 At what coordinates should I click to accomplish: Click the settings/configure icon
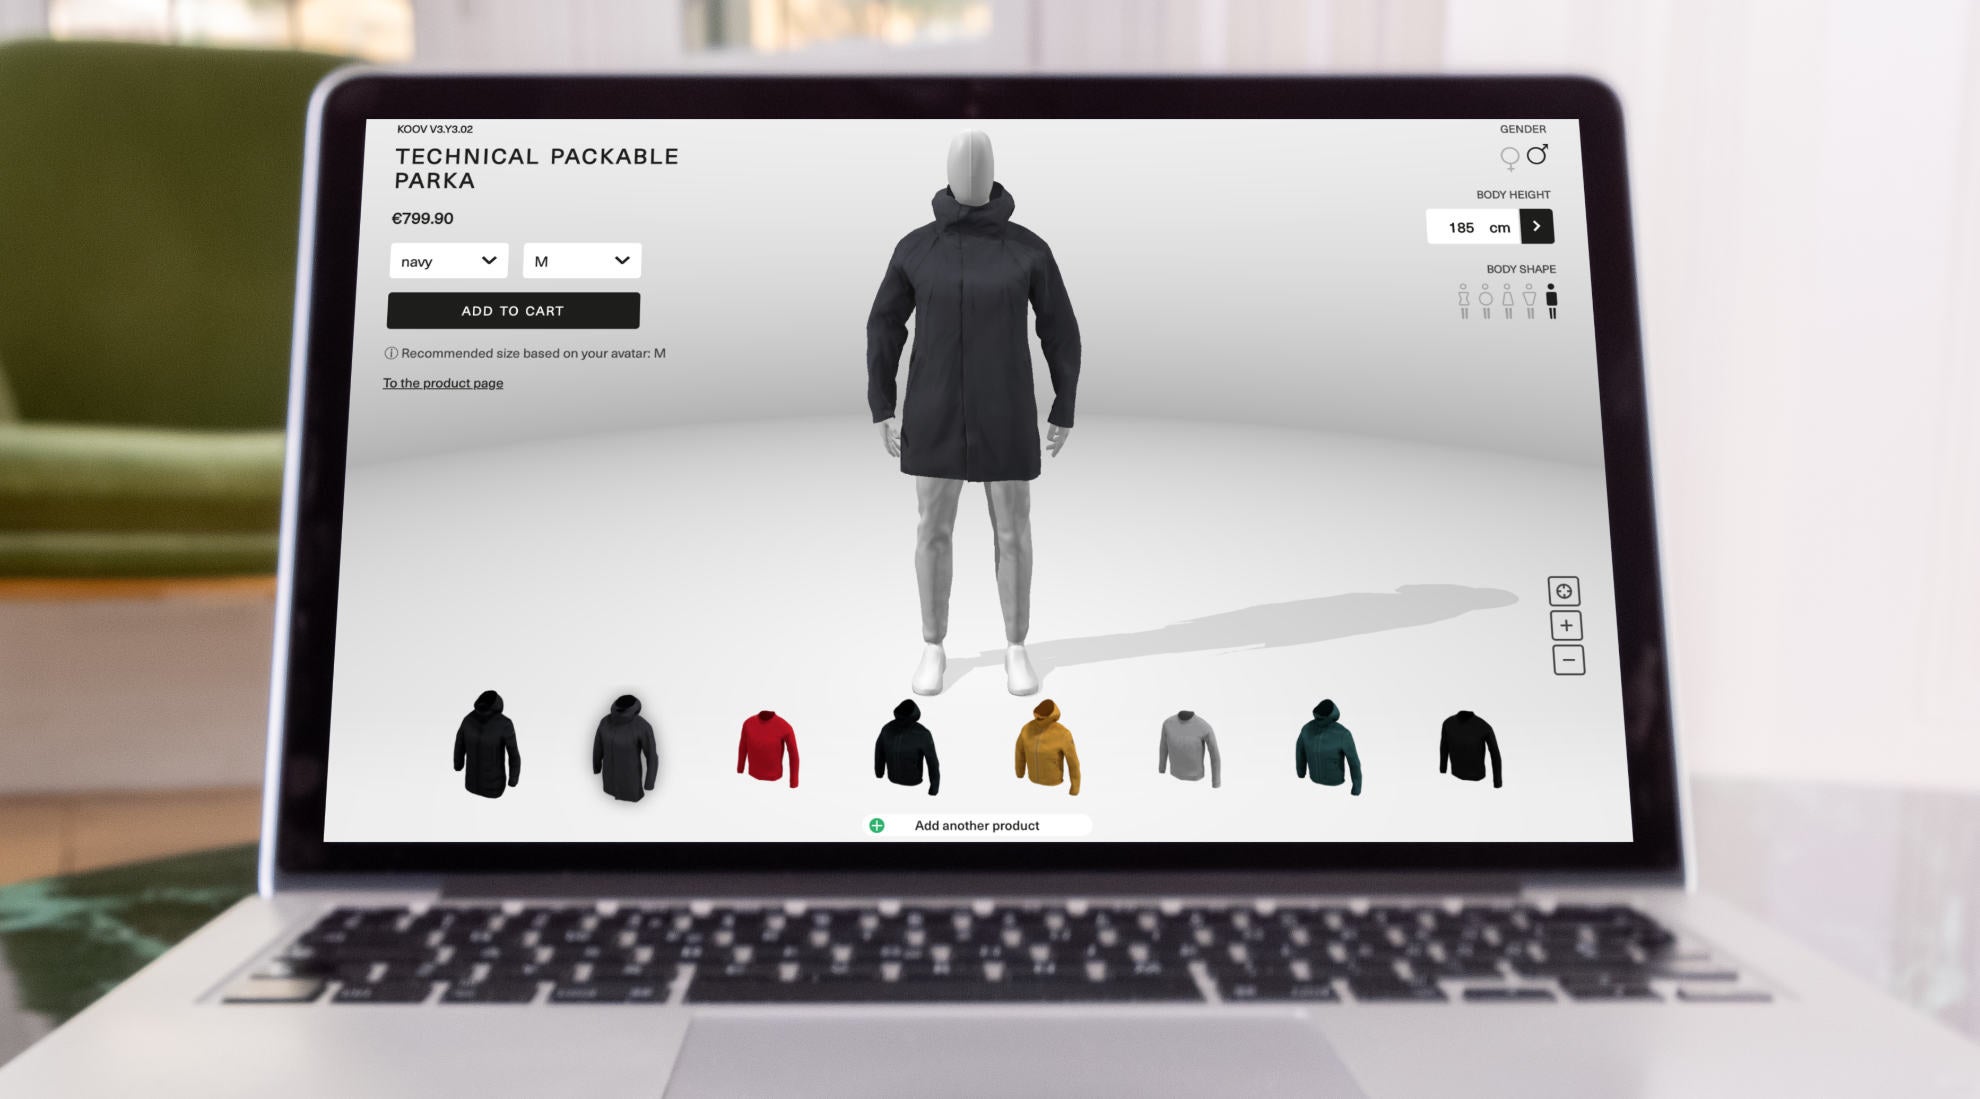coord(1560,590)
